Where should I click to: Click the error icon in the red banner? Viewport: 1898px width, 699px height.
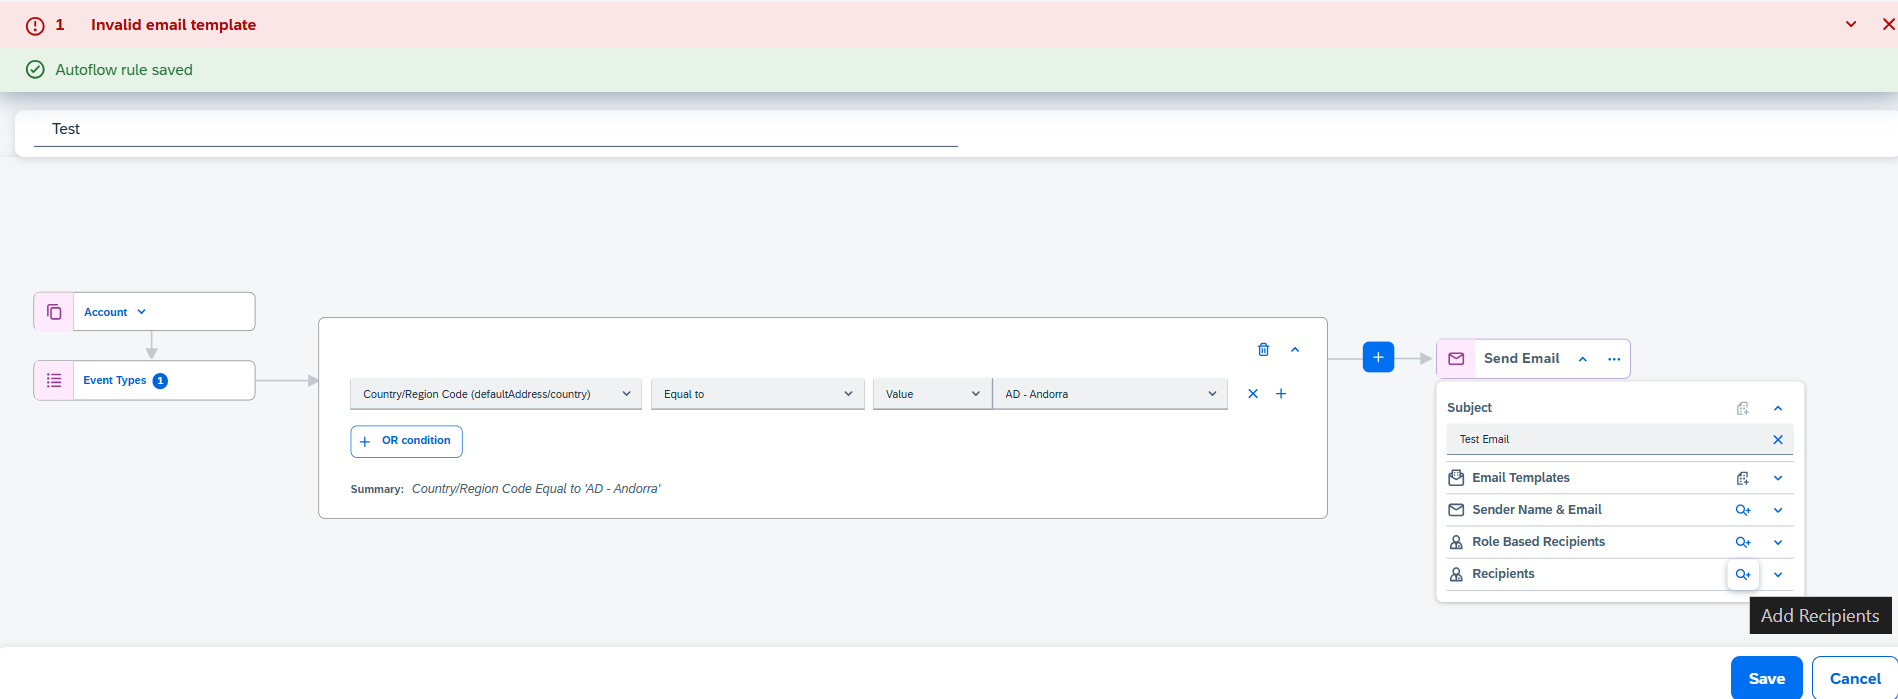click(35, 26)
